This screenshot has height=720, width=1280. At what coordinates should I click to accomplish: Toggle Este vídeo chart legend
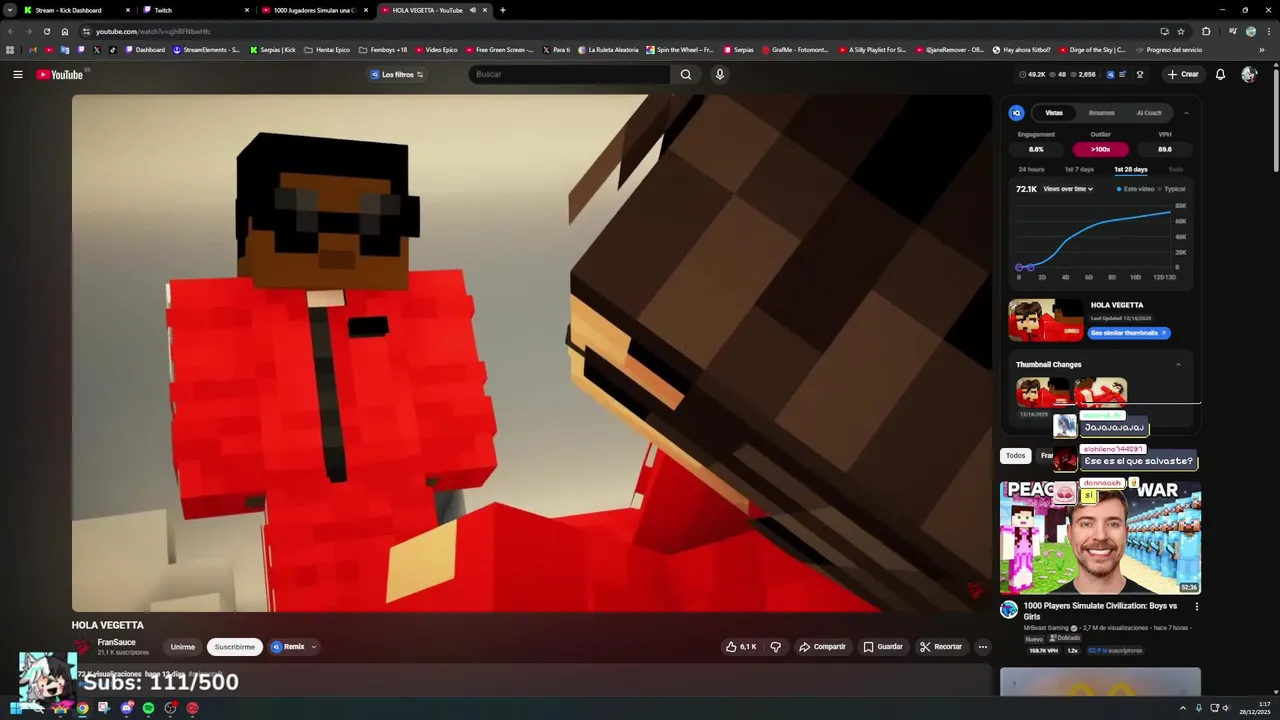pyautogui.click(x=1135, y=189)
